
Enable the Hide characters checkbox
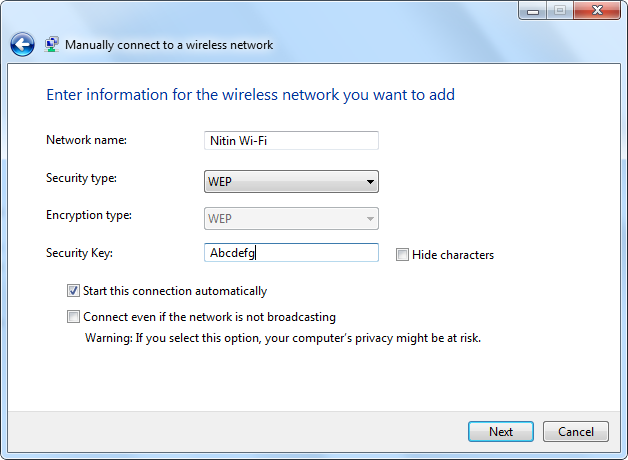[x=402, y=255]
